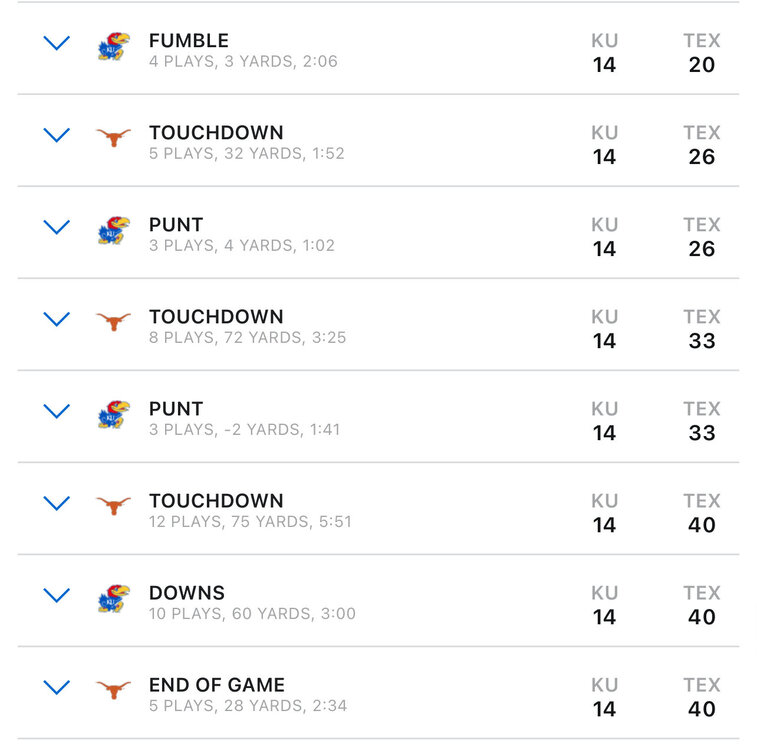Click the END OF GAME title text
The width and height of the screenshot is (757, 750).
tap(217, 685)
